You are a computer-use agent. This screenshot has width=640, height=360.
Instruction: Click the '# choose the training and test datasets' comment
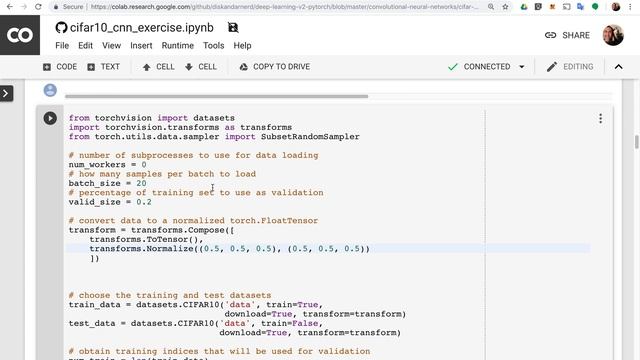click(x=170, y=295)
